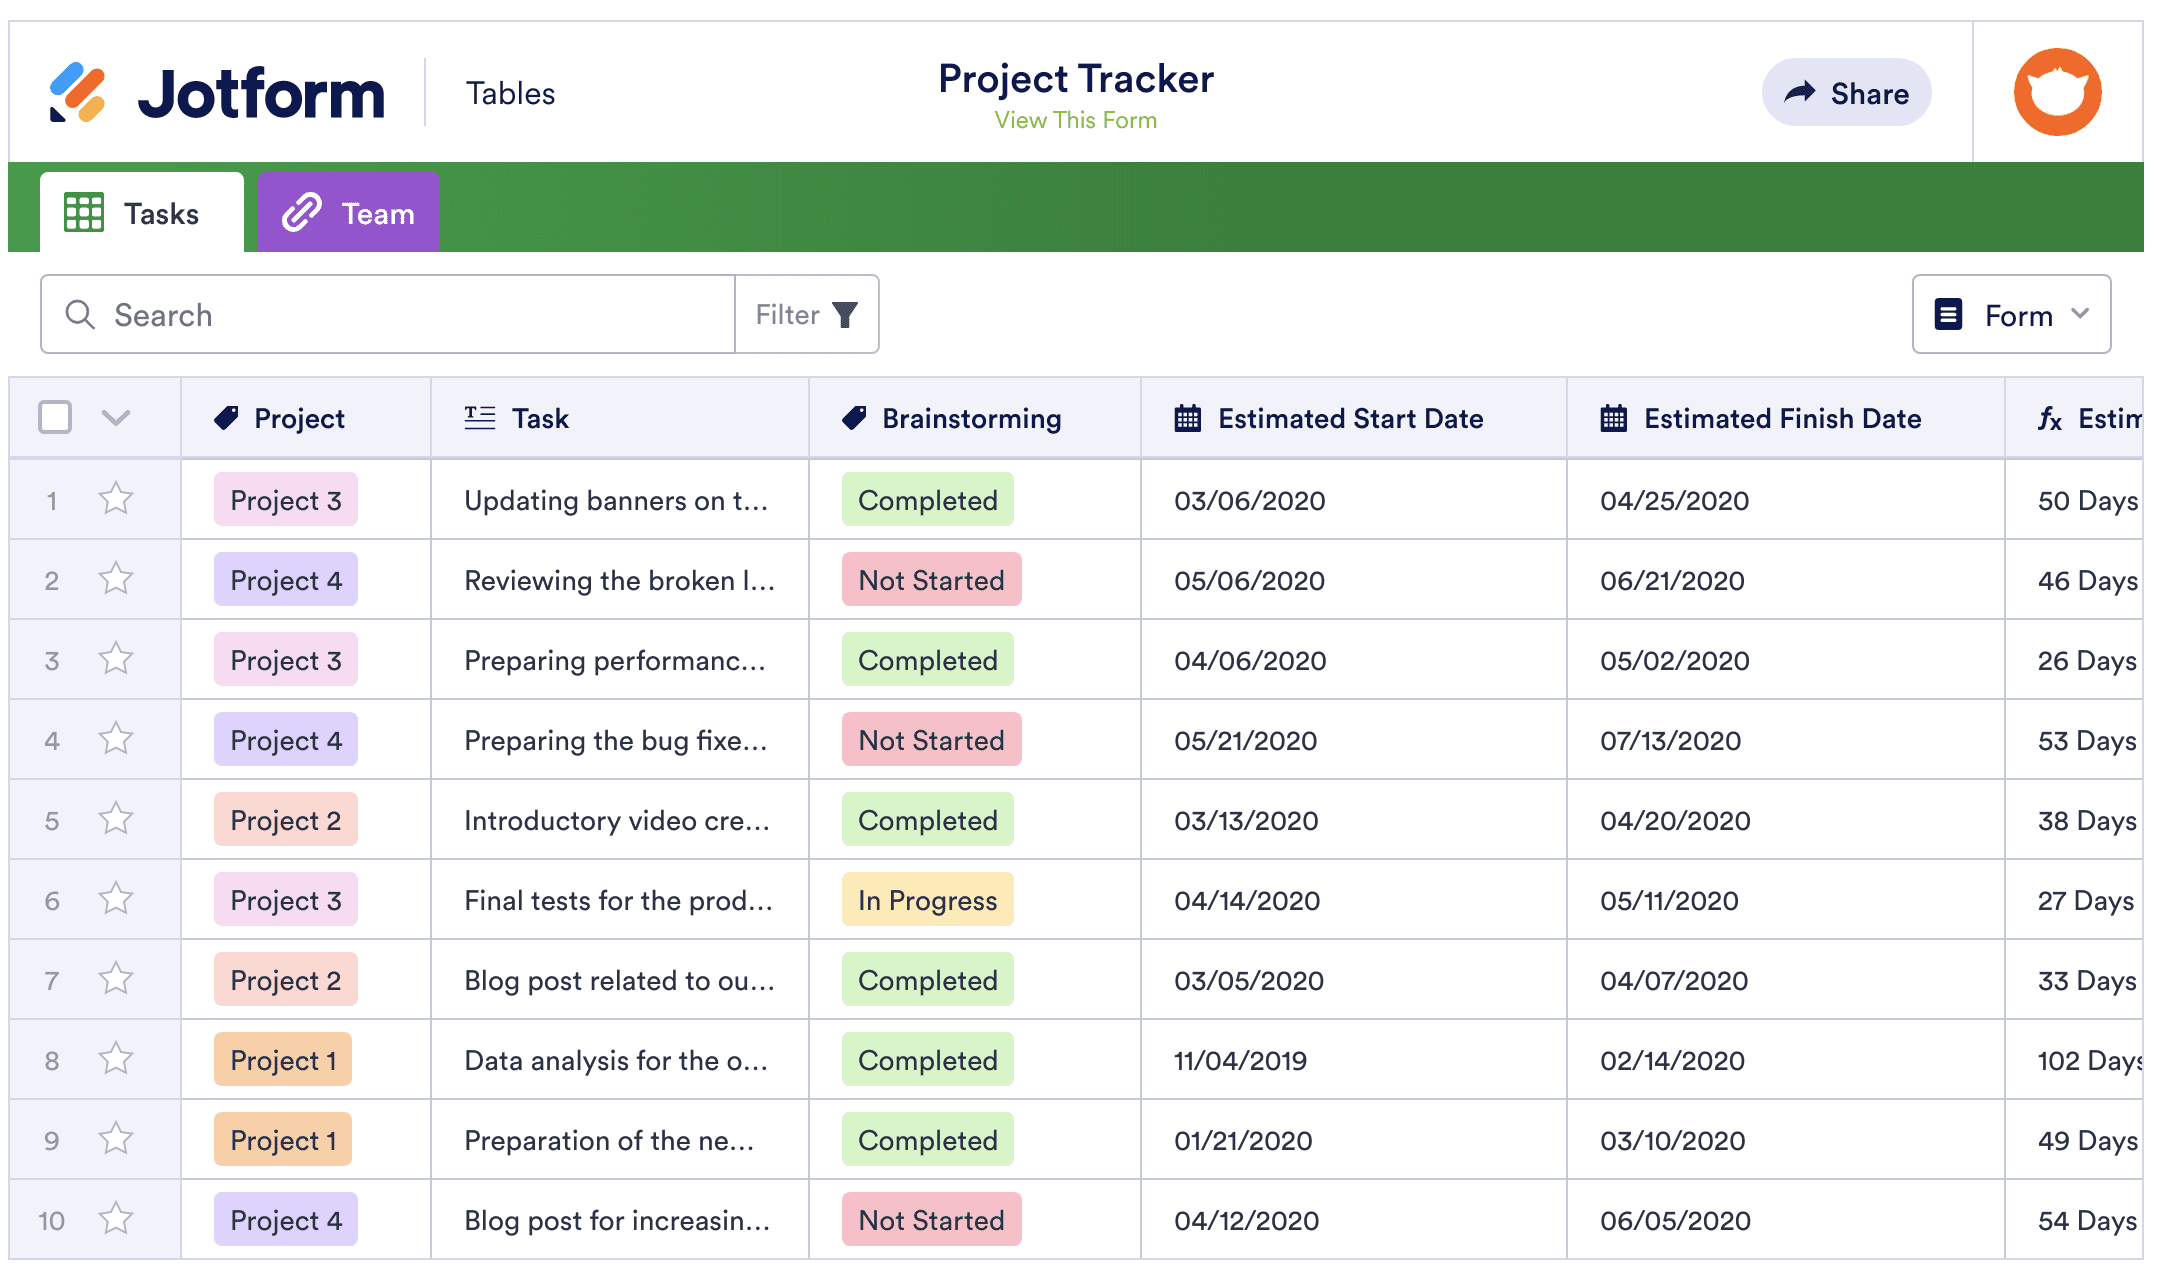Click Estimated Finish Date calendar icon
Image resolution: width=2162 pixels, height=1284 pixels.
click(1613, 418)
